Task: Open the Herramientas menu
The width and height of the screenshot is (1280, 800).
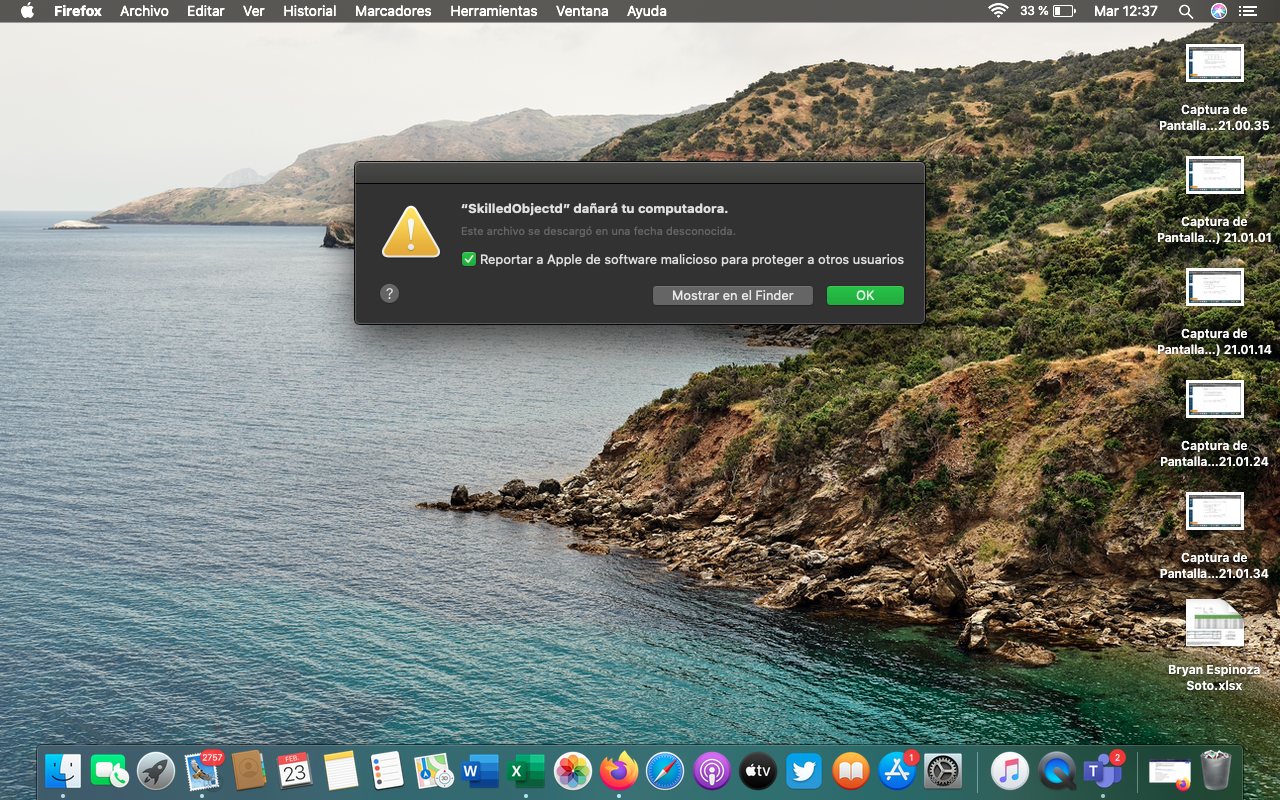Action: pyautogui.click(x=494, y=11)
